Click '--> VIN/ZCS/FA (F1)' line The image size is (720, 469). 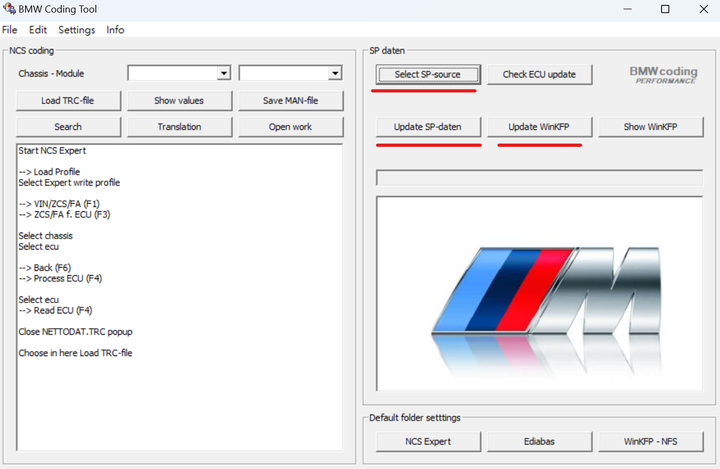pyautogui.click(x=59, y=204)
